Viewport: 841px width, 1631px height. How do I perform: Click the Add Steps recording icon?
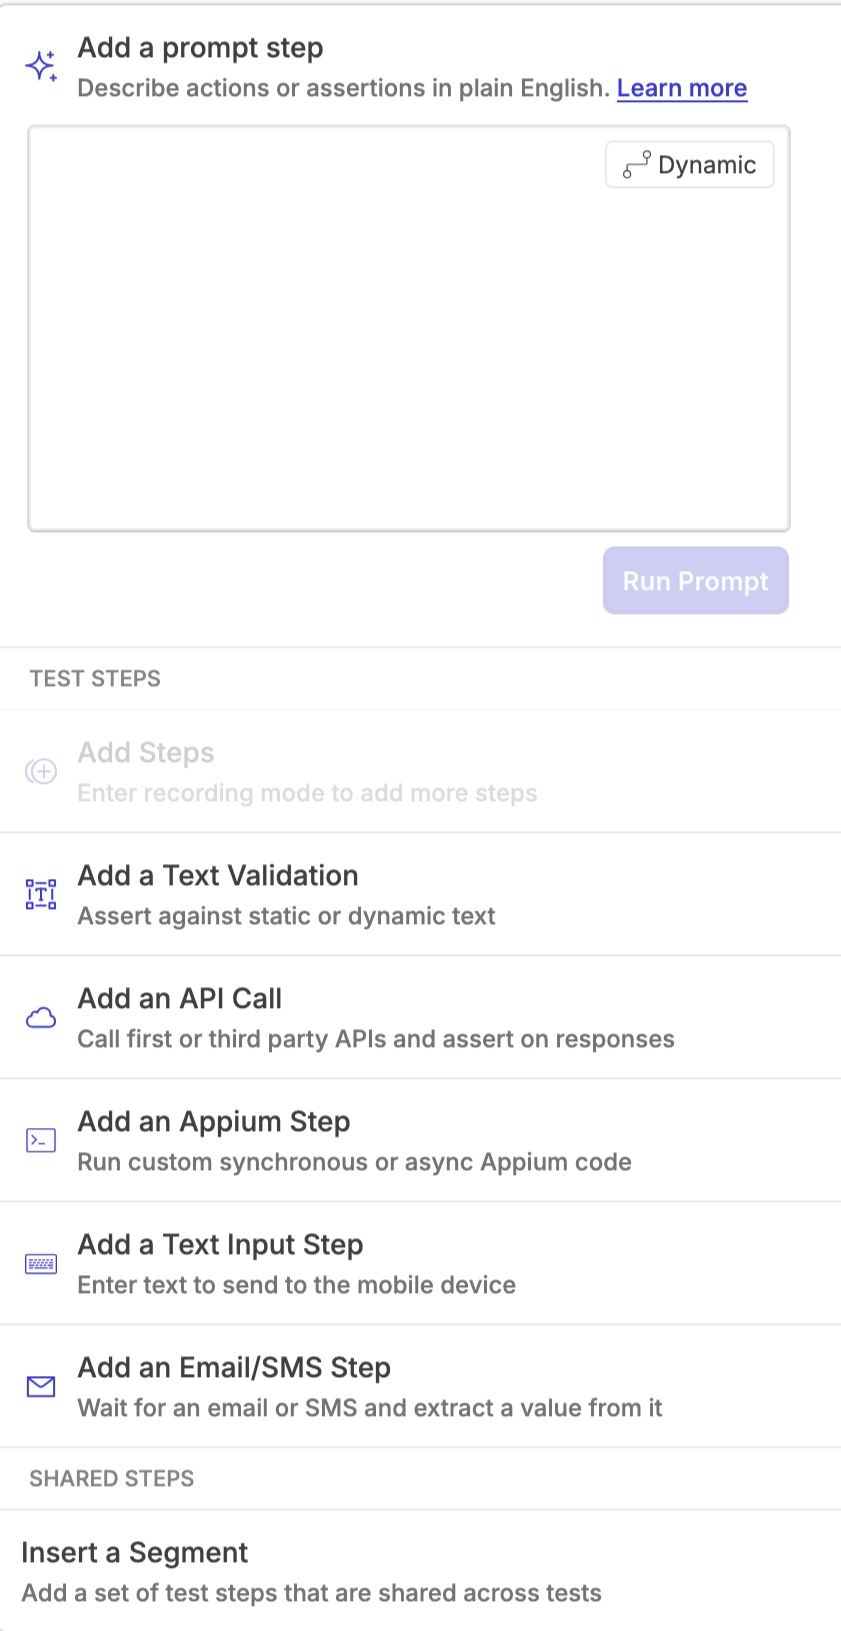[x=41, y=771]
